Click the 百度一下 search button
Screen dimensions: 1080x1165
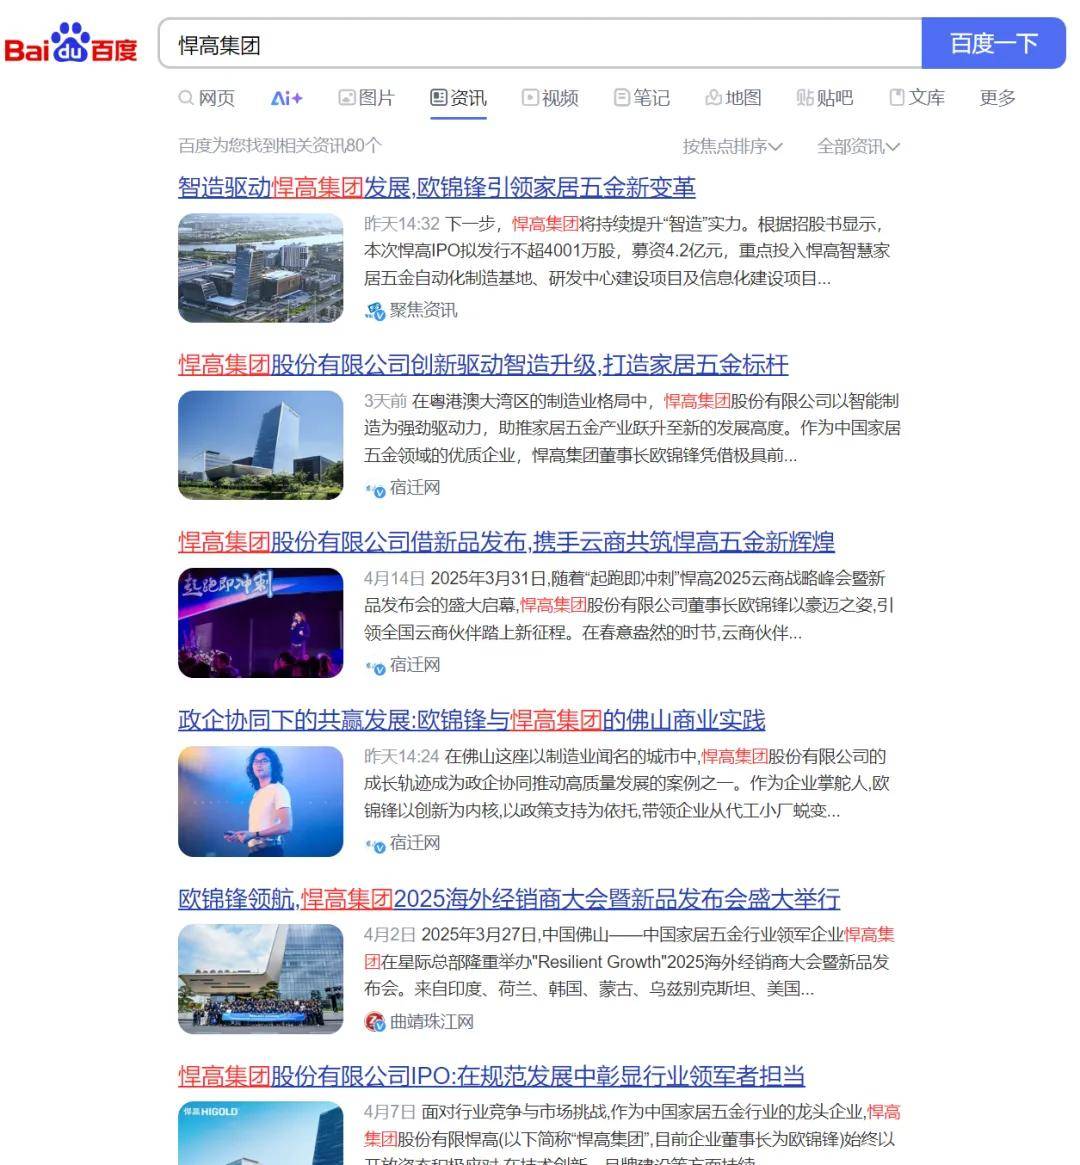pyautogui.click(x=993, y=43)
